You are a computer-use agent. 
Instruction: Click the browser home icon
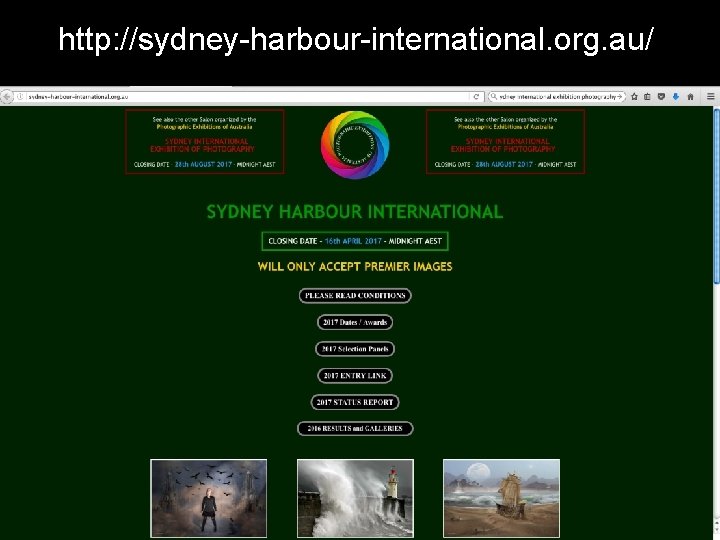690,96
